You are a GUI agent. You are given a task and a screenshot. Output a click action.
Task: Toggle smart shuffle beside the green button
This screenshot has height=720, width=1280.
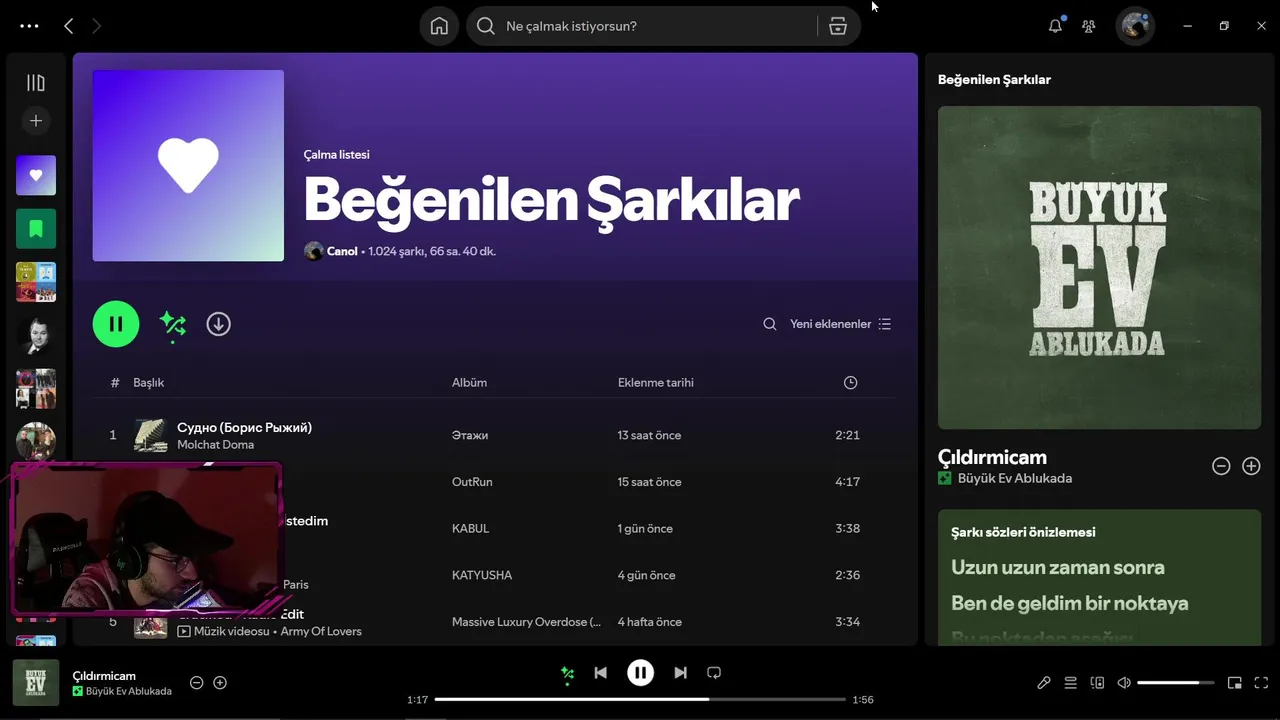(x=173, y=324)
